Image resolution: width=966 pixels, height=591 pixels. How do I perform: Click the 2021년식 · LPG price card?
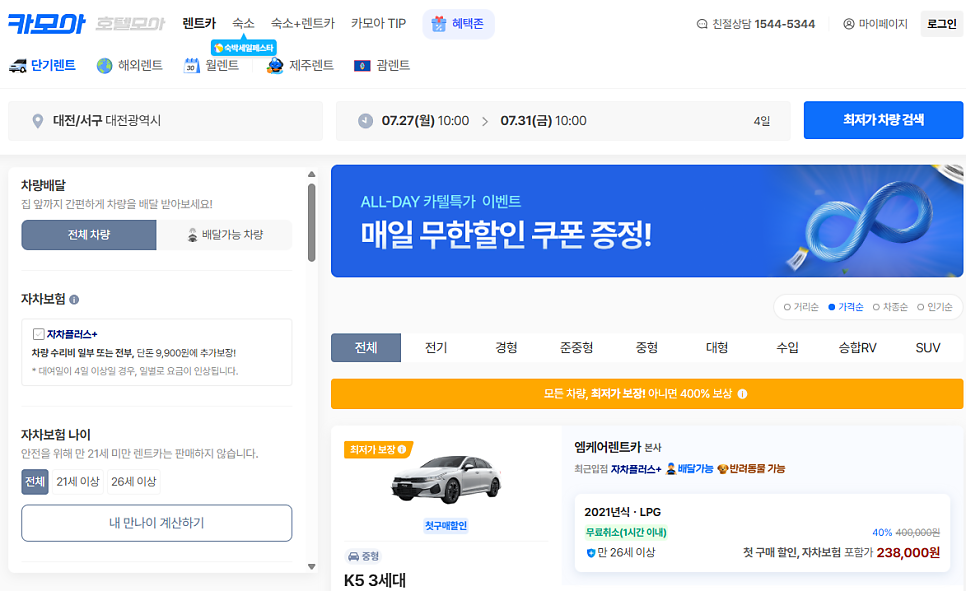click(x=762, y=533)
